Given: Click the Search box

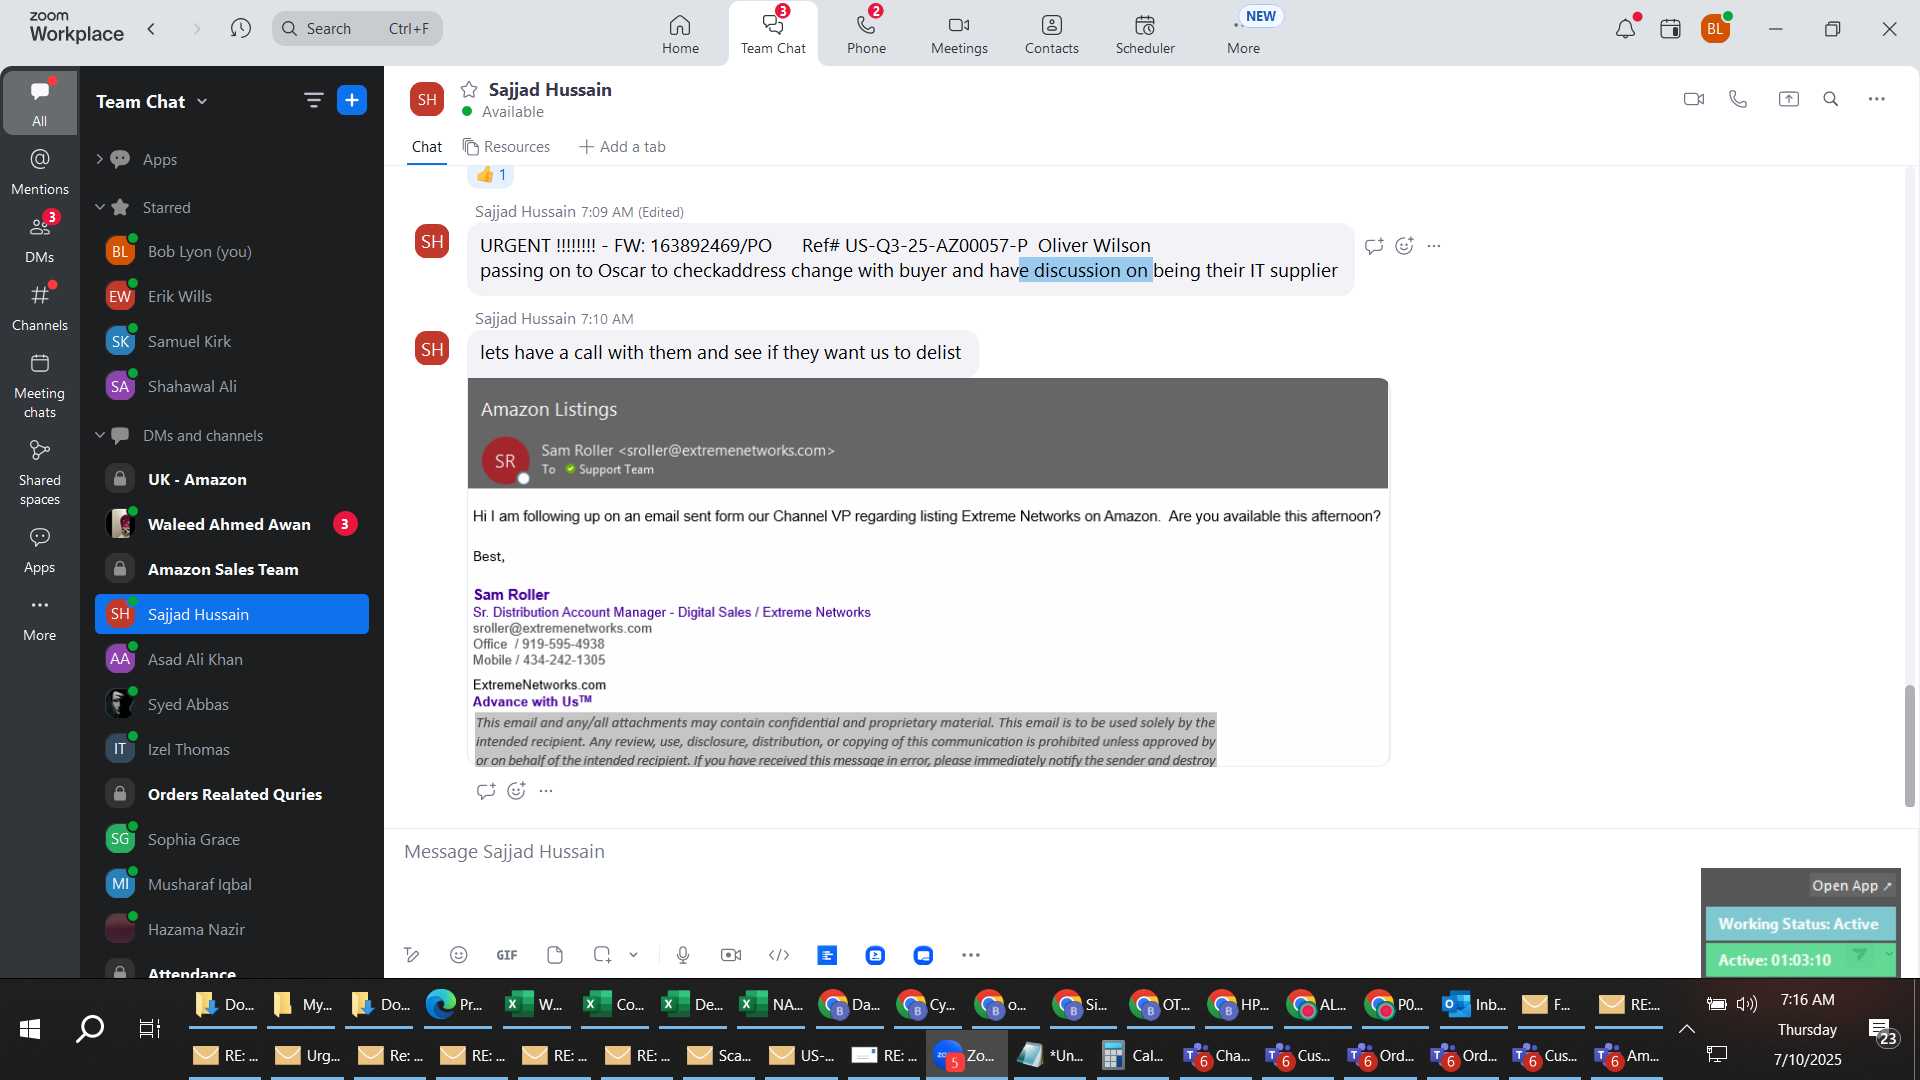Looking at the screenshot, I should click(357, 28).
